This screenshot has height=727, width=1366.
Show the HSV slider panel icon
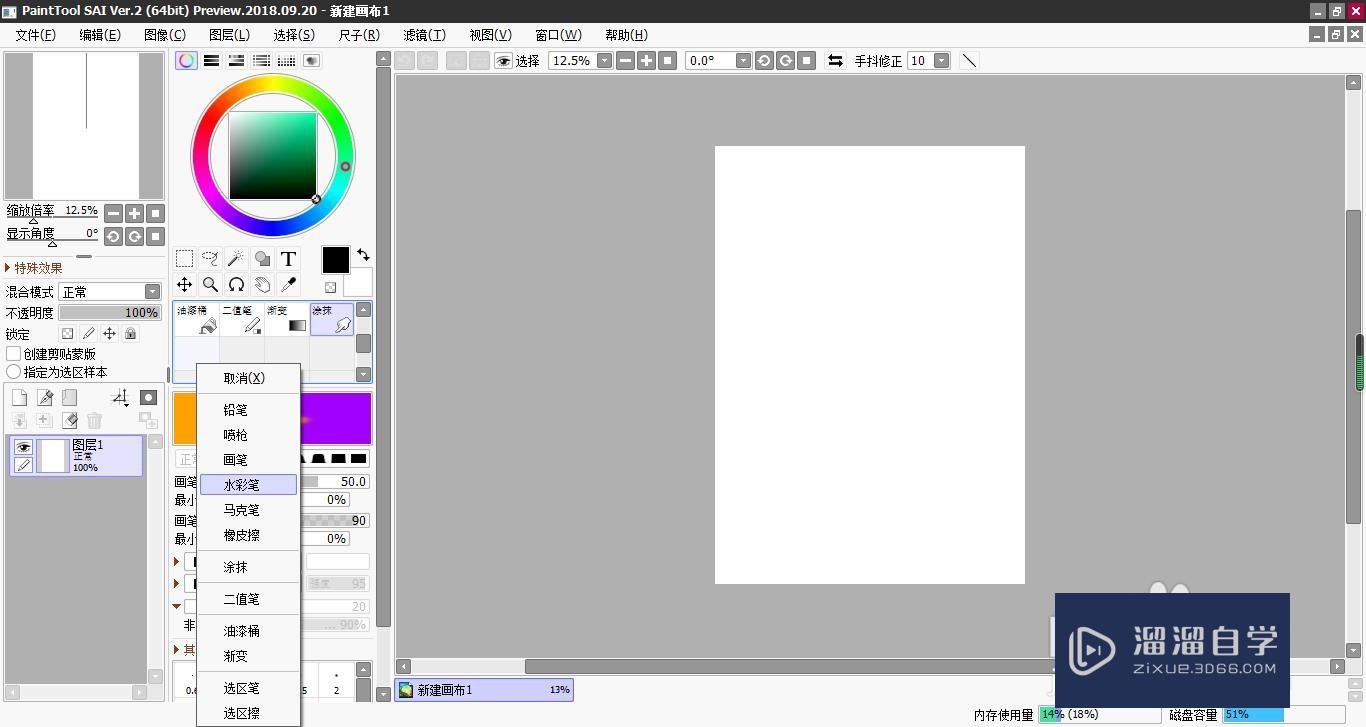click(236, 60)
